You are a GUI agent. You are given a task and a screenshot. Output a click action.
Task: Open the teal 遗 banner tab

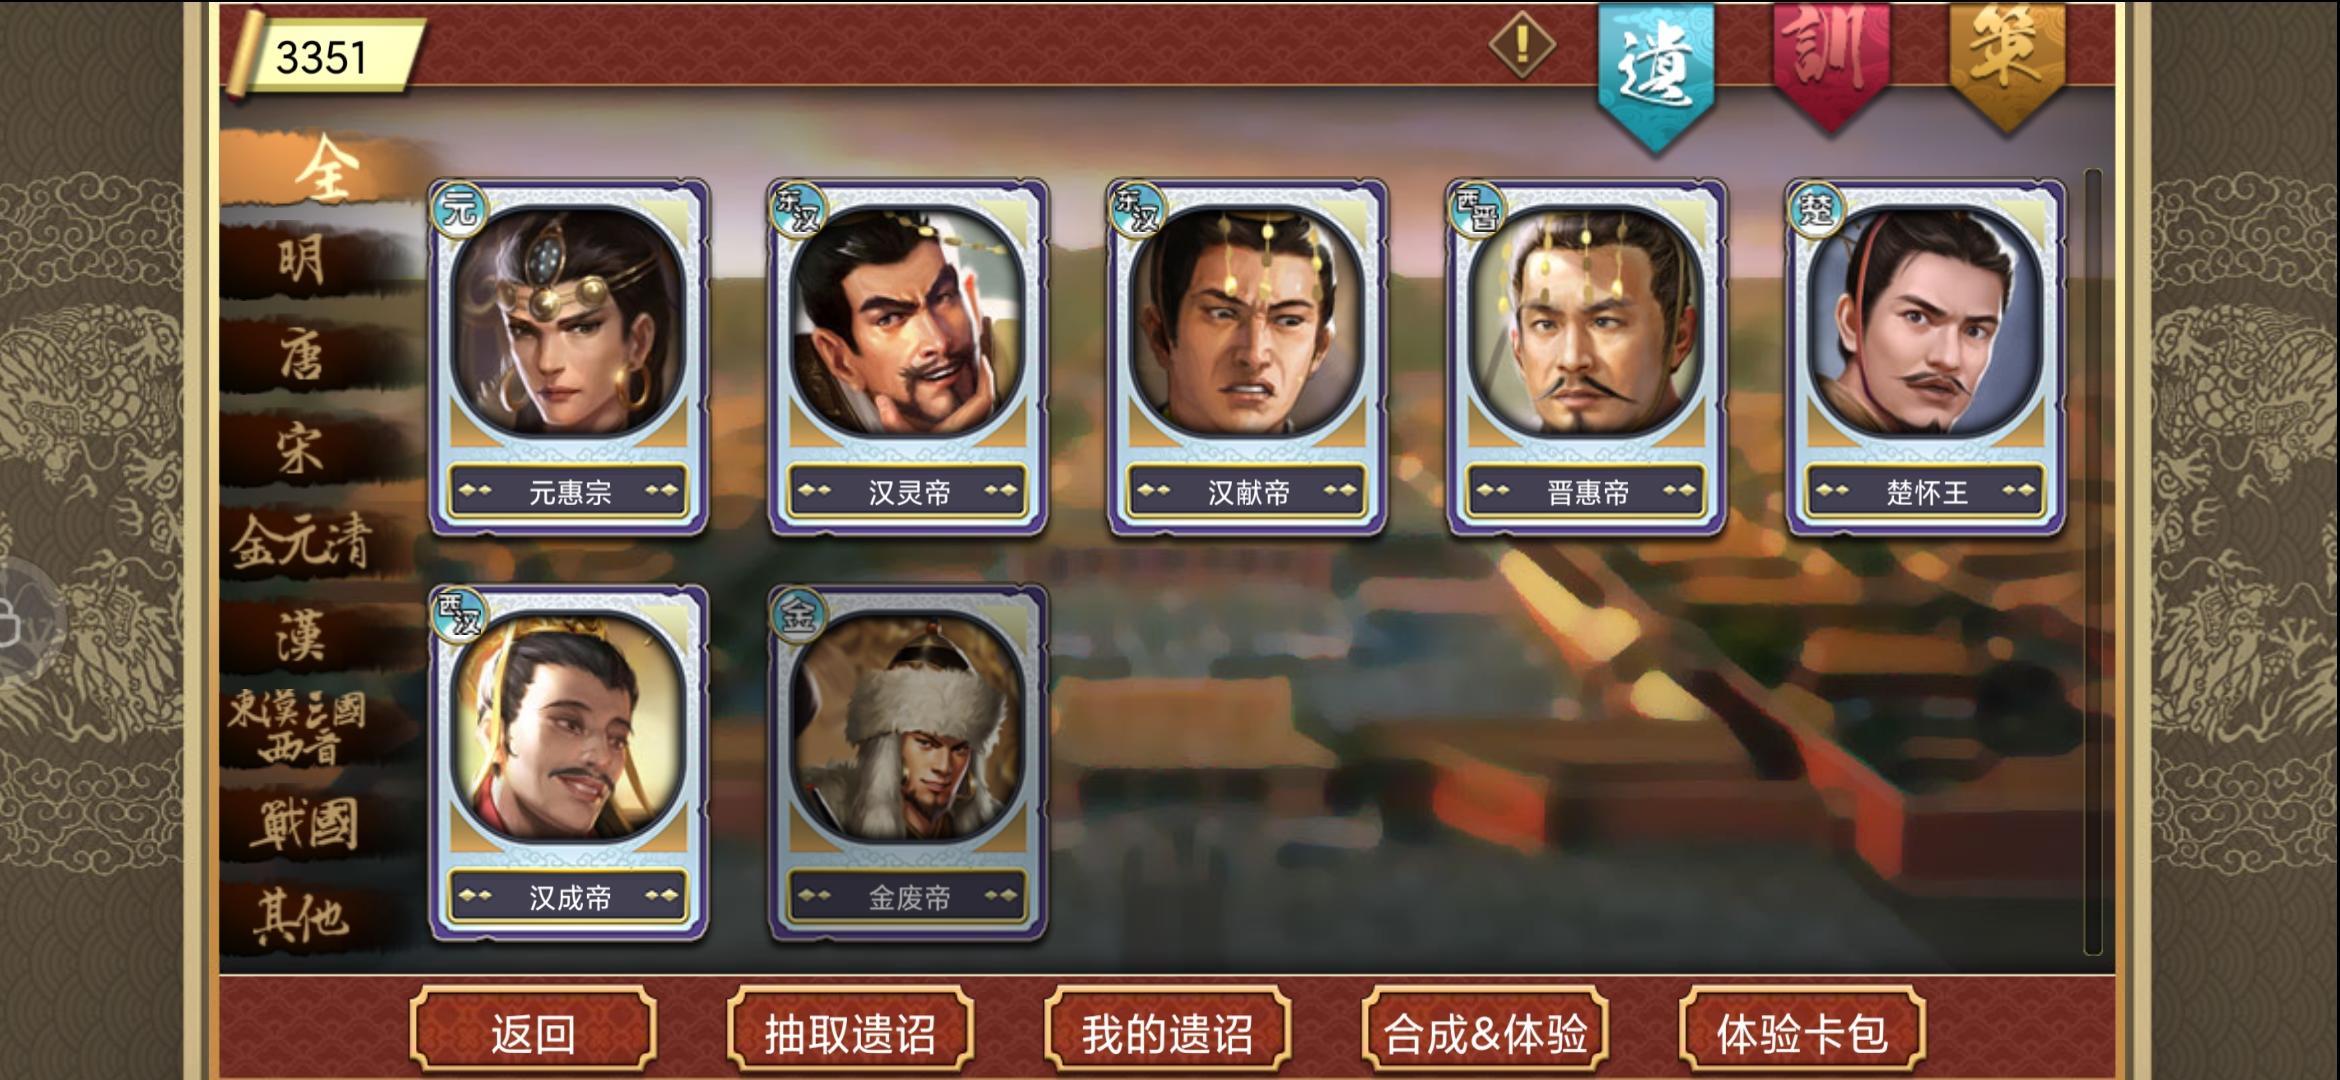[x=1655, y=75]
